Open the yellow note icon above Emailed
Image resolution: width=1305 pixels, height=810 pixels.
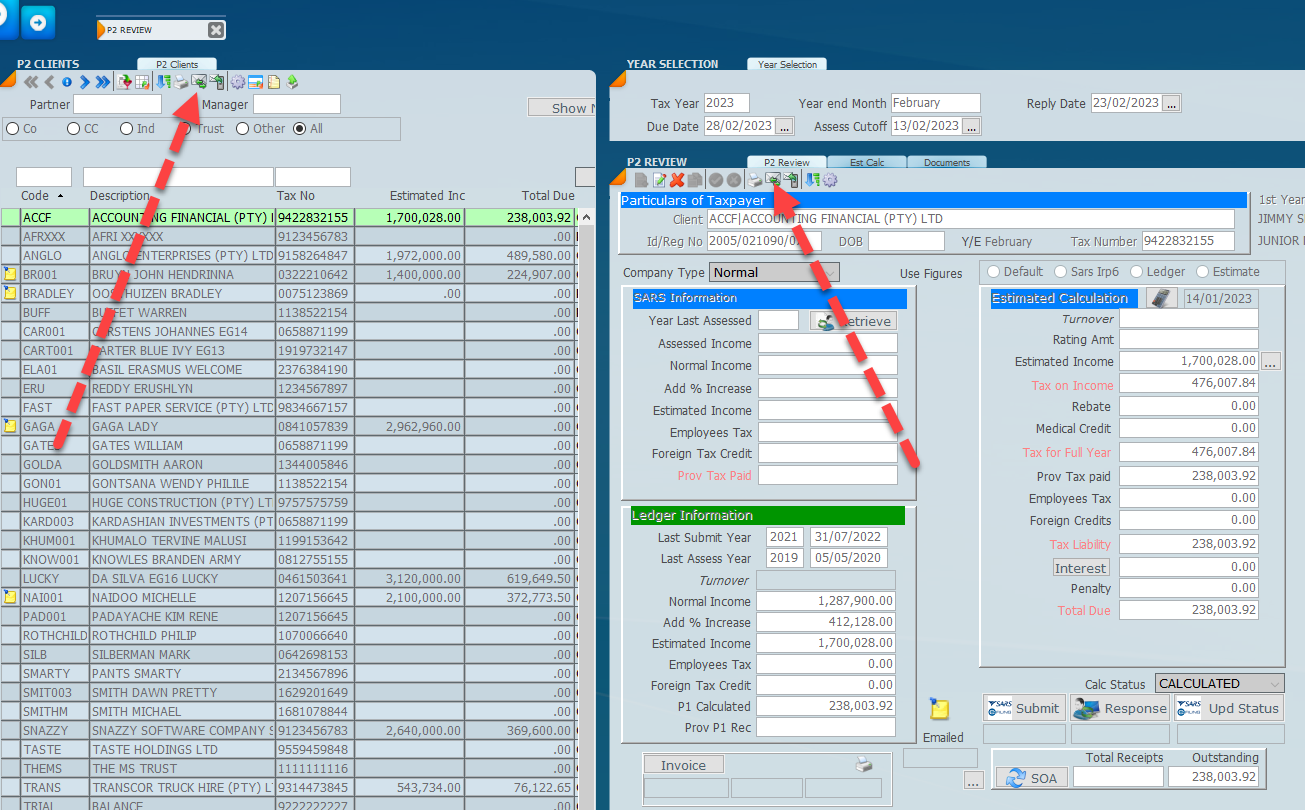(939, 710)
